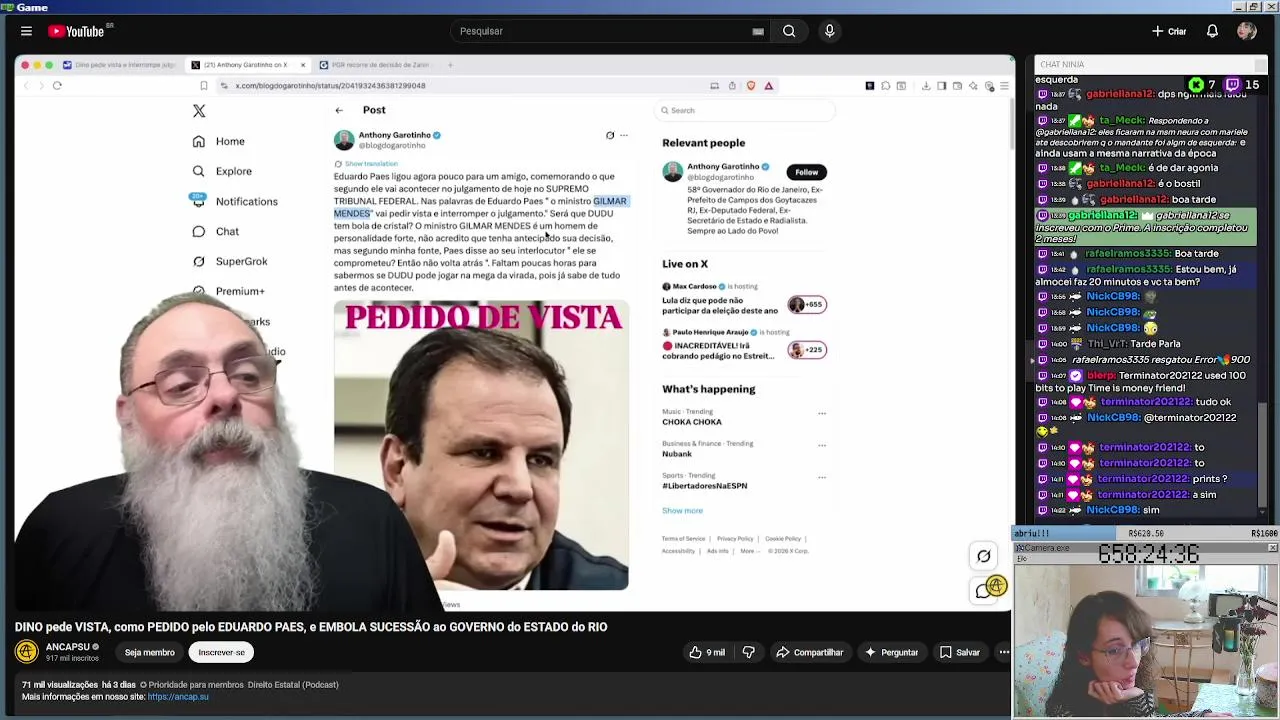The height and width of the screenshot is (720, 1280).
Task: Like the video with 9 mil likes
Action: (706, 652)
